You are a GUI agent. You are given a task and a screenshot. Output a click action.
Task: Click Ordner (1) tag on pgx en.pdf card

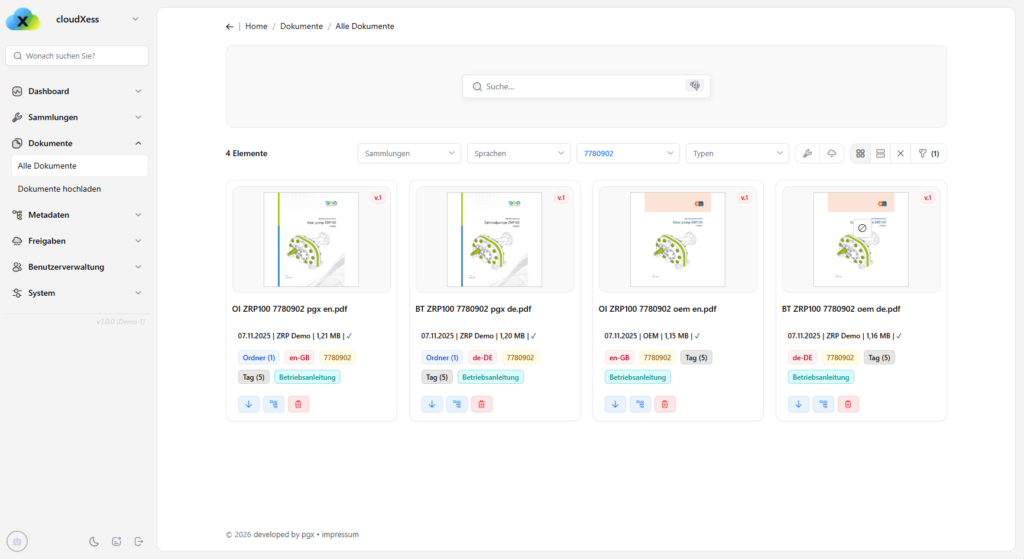259,358
